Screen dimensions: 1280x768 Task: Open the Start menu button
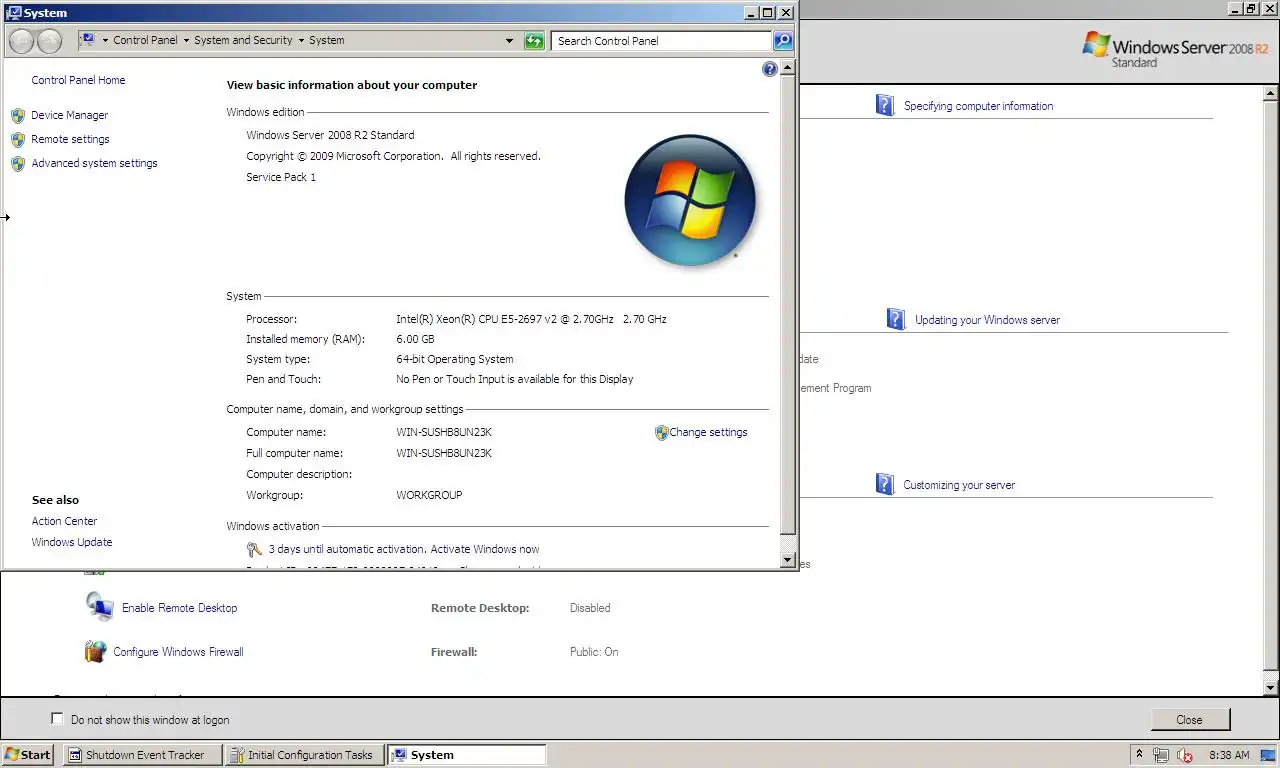click(x=28, y=755)
